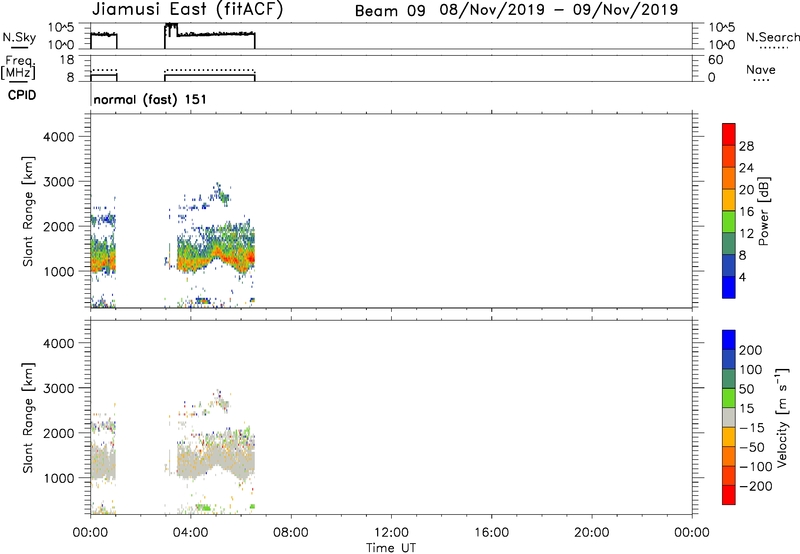Viewport: 800px width, 554px height.
Task: Click the 'CPID' row label
Action: pyautogui.click(x=22, y=95)
